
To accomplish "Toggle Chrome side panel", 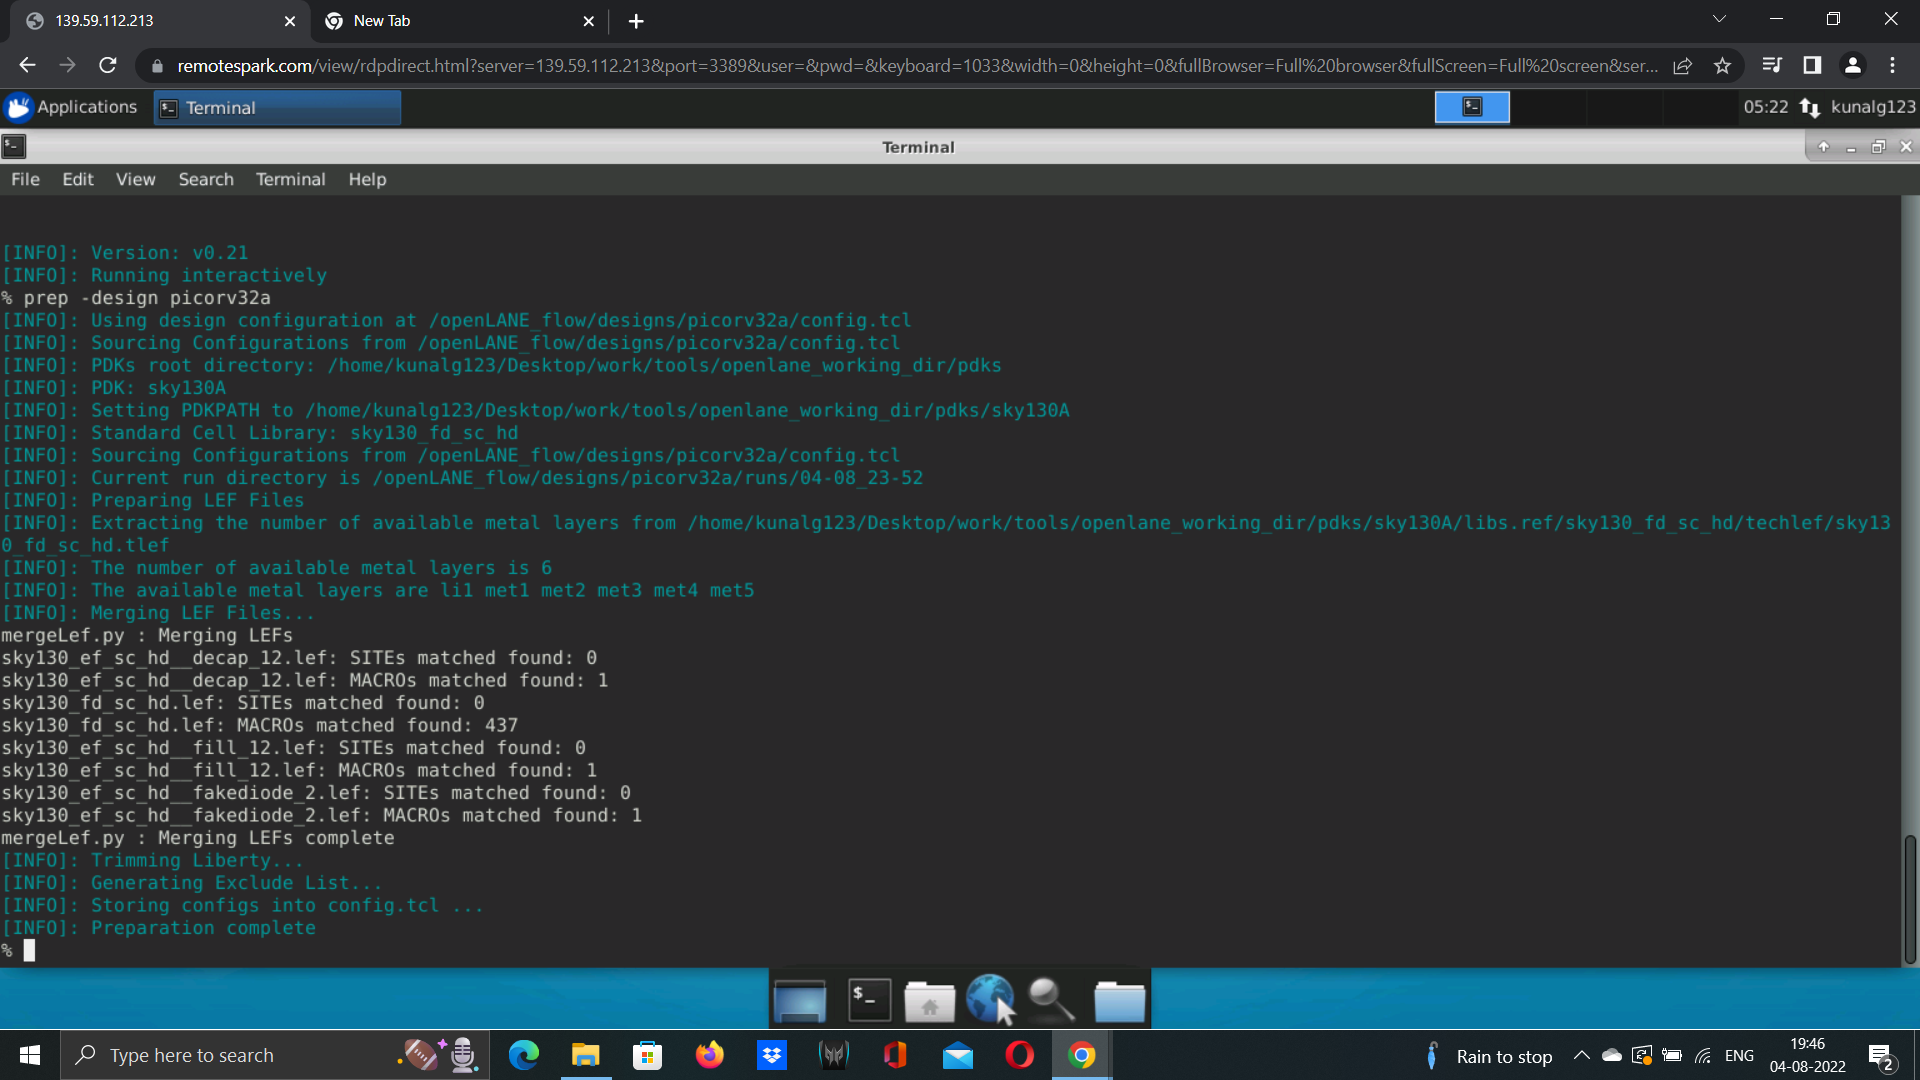I will [1812, 66].
